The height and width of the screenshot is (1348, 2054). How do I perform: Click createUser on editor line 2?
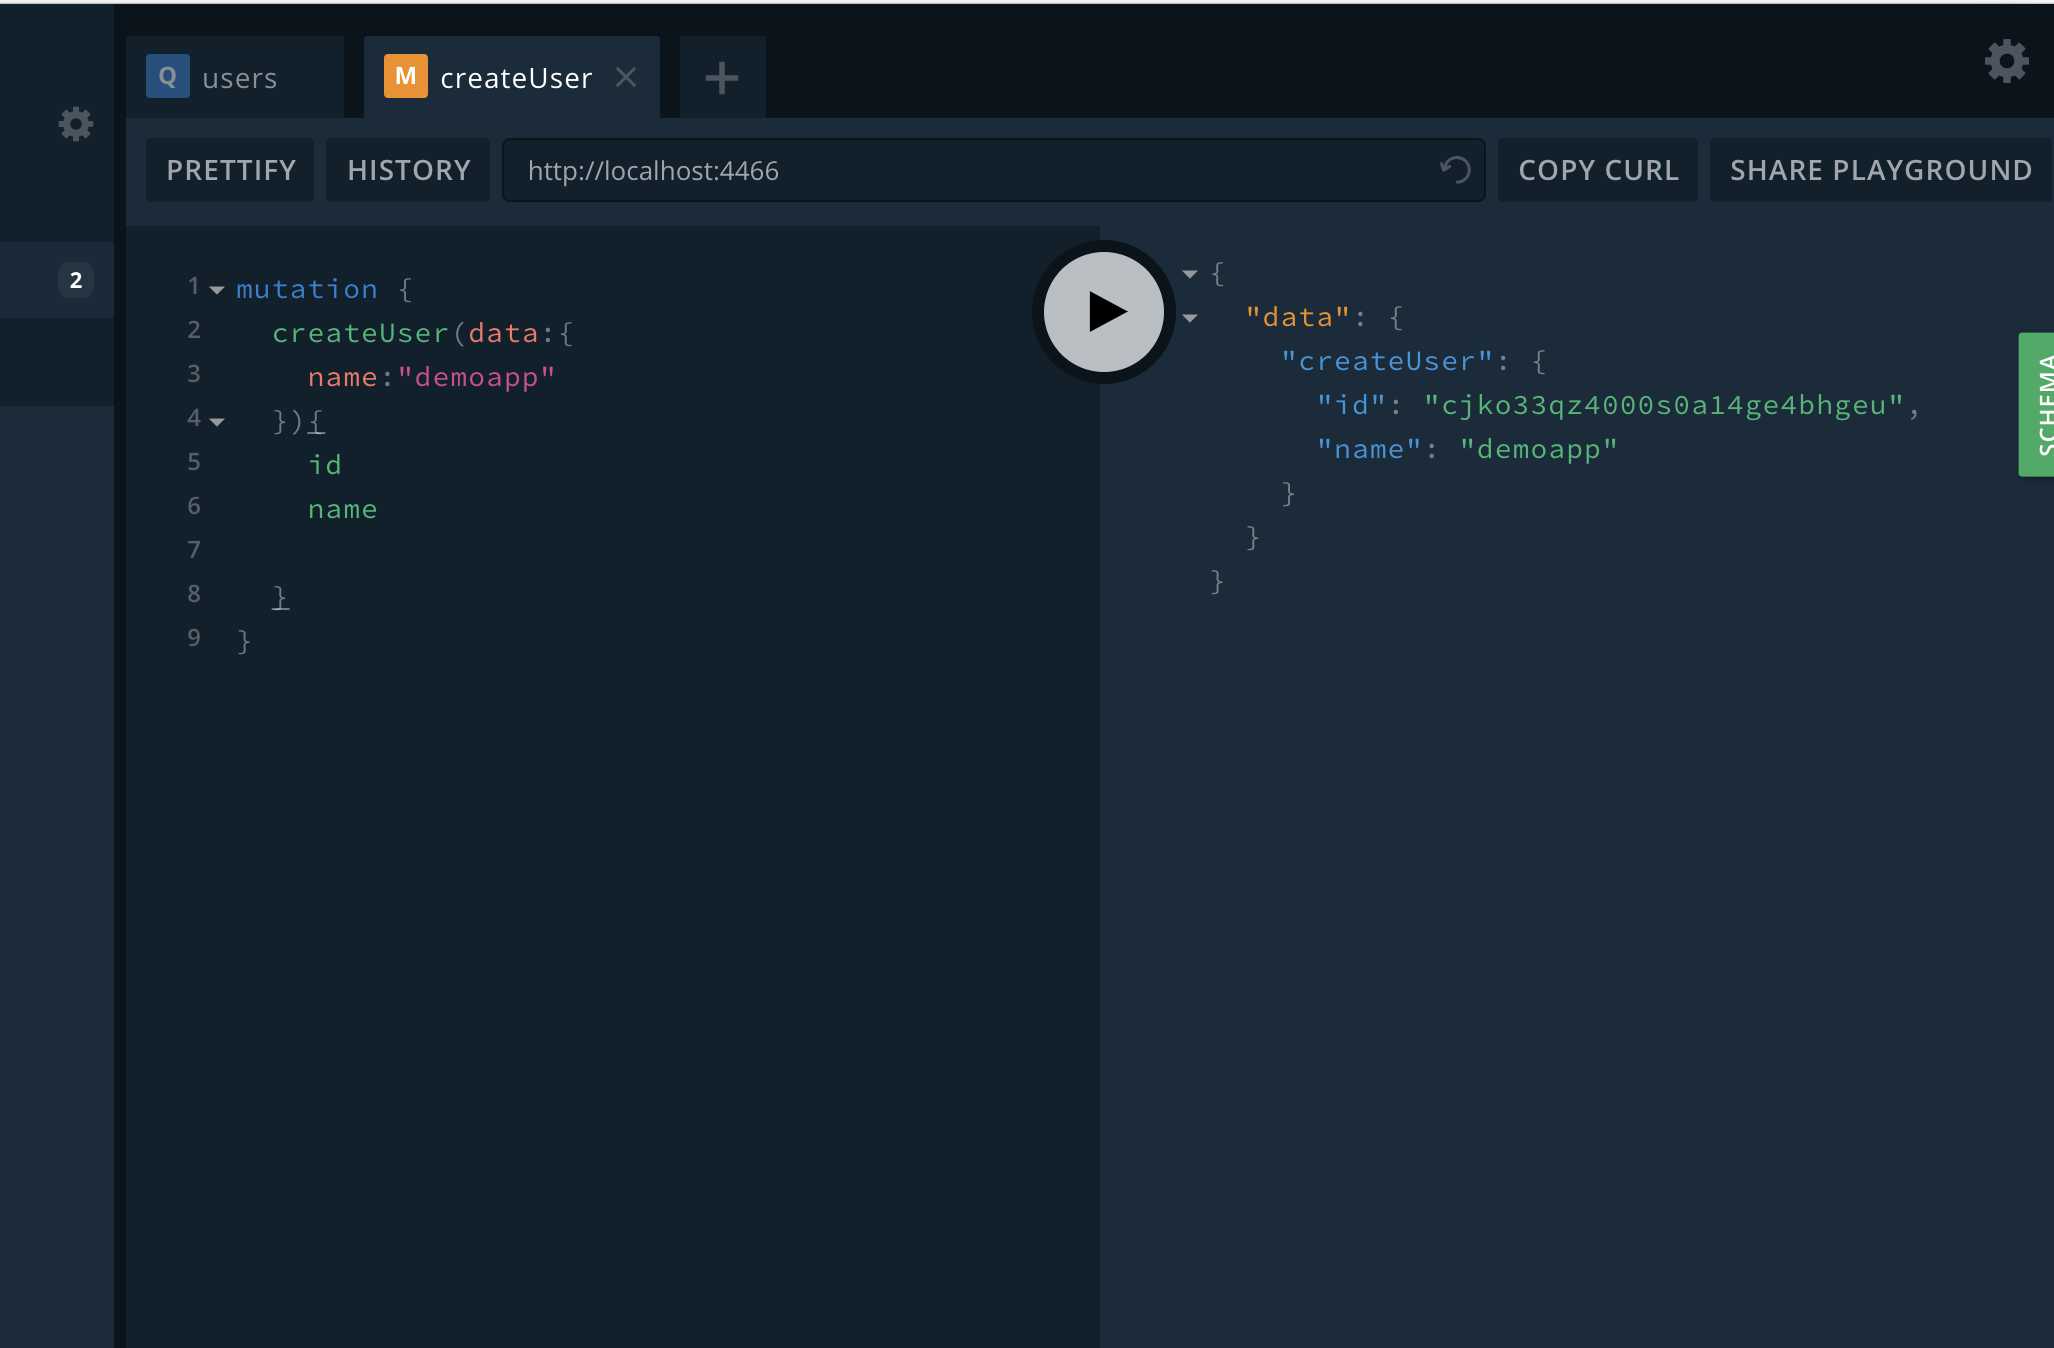coord(360,333)
